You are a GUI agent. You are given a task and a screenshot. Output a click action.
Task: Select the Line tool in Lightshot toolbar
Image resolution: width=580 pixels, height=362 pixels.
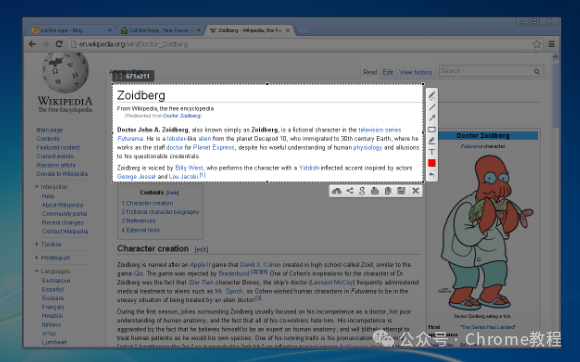coord(432,107)
